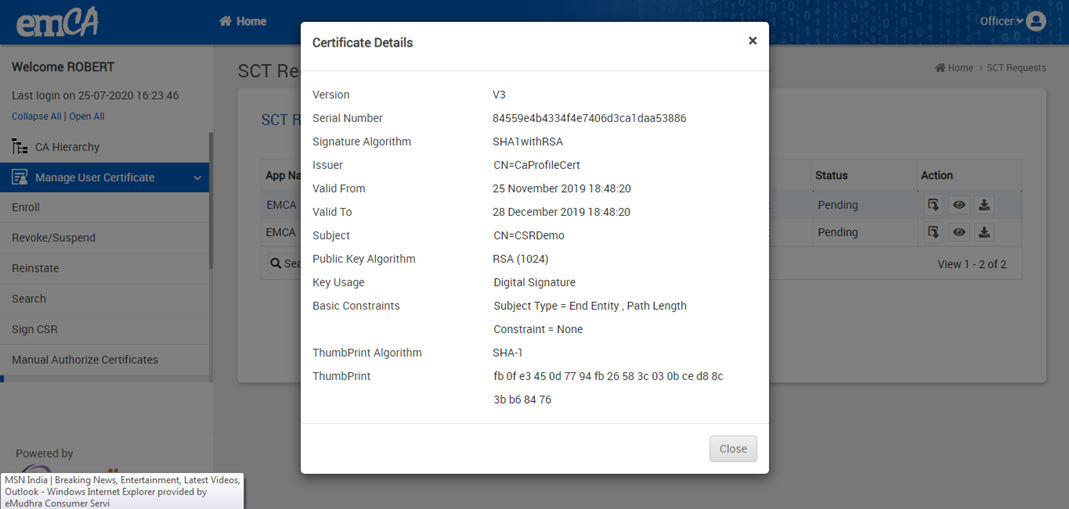Choose Sign CSR in the sidebar

tap(35, 329)
